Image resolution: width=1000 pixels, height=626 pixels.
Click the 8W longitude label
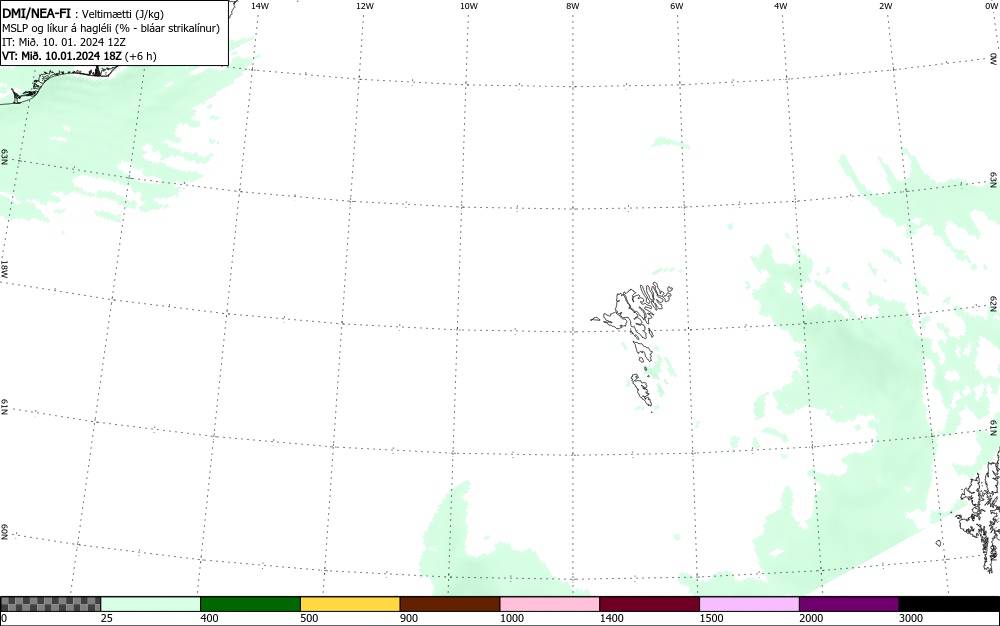tap(573, 6)
